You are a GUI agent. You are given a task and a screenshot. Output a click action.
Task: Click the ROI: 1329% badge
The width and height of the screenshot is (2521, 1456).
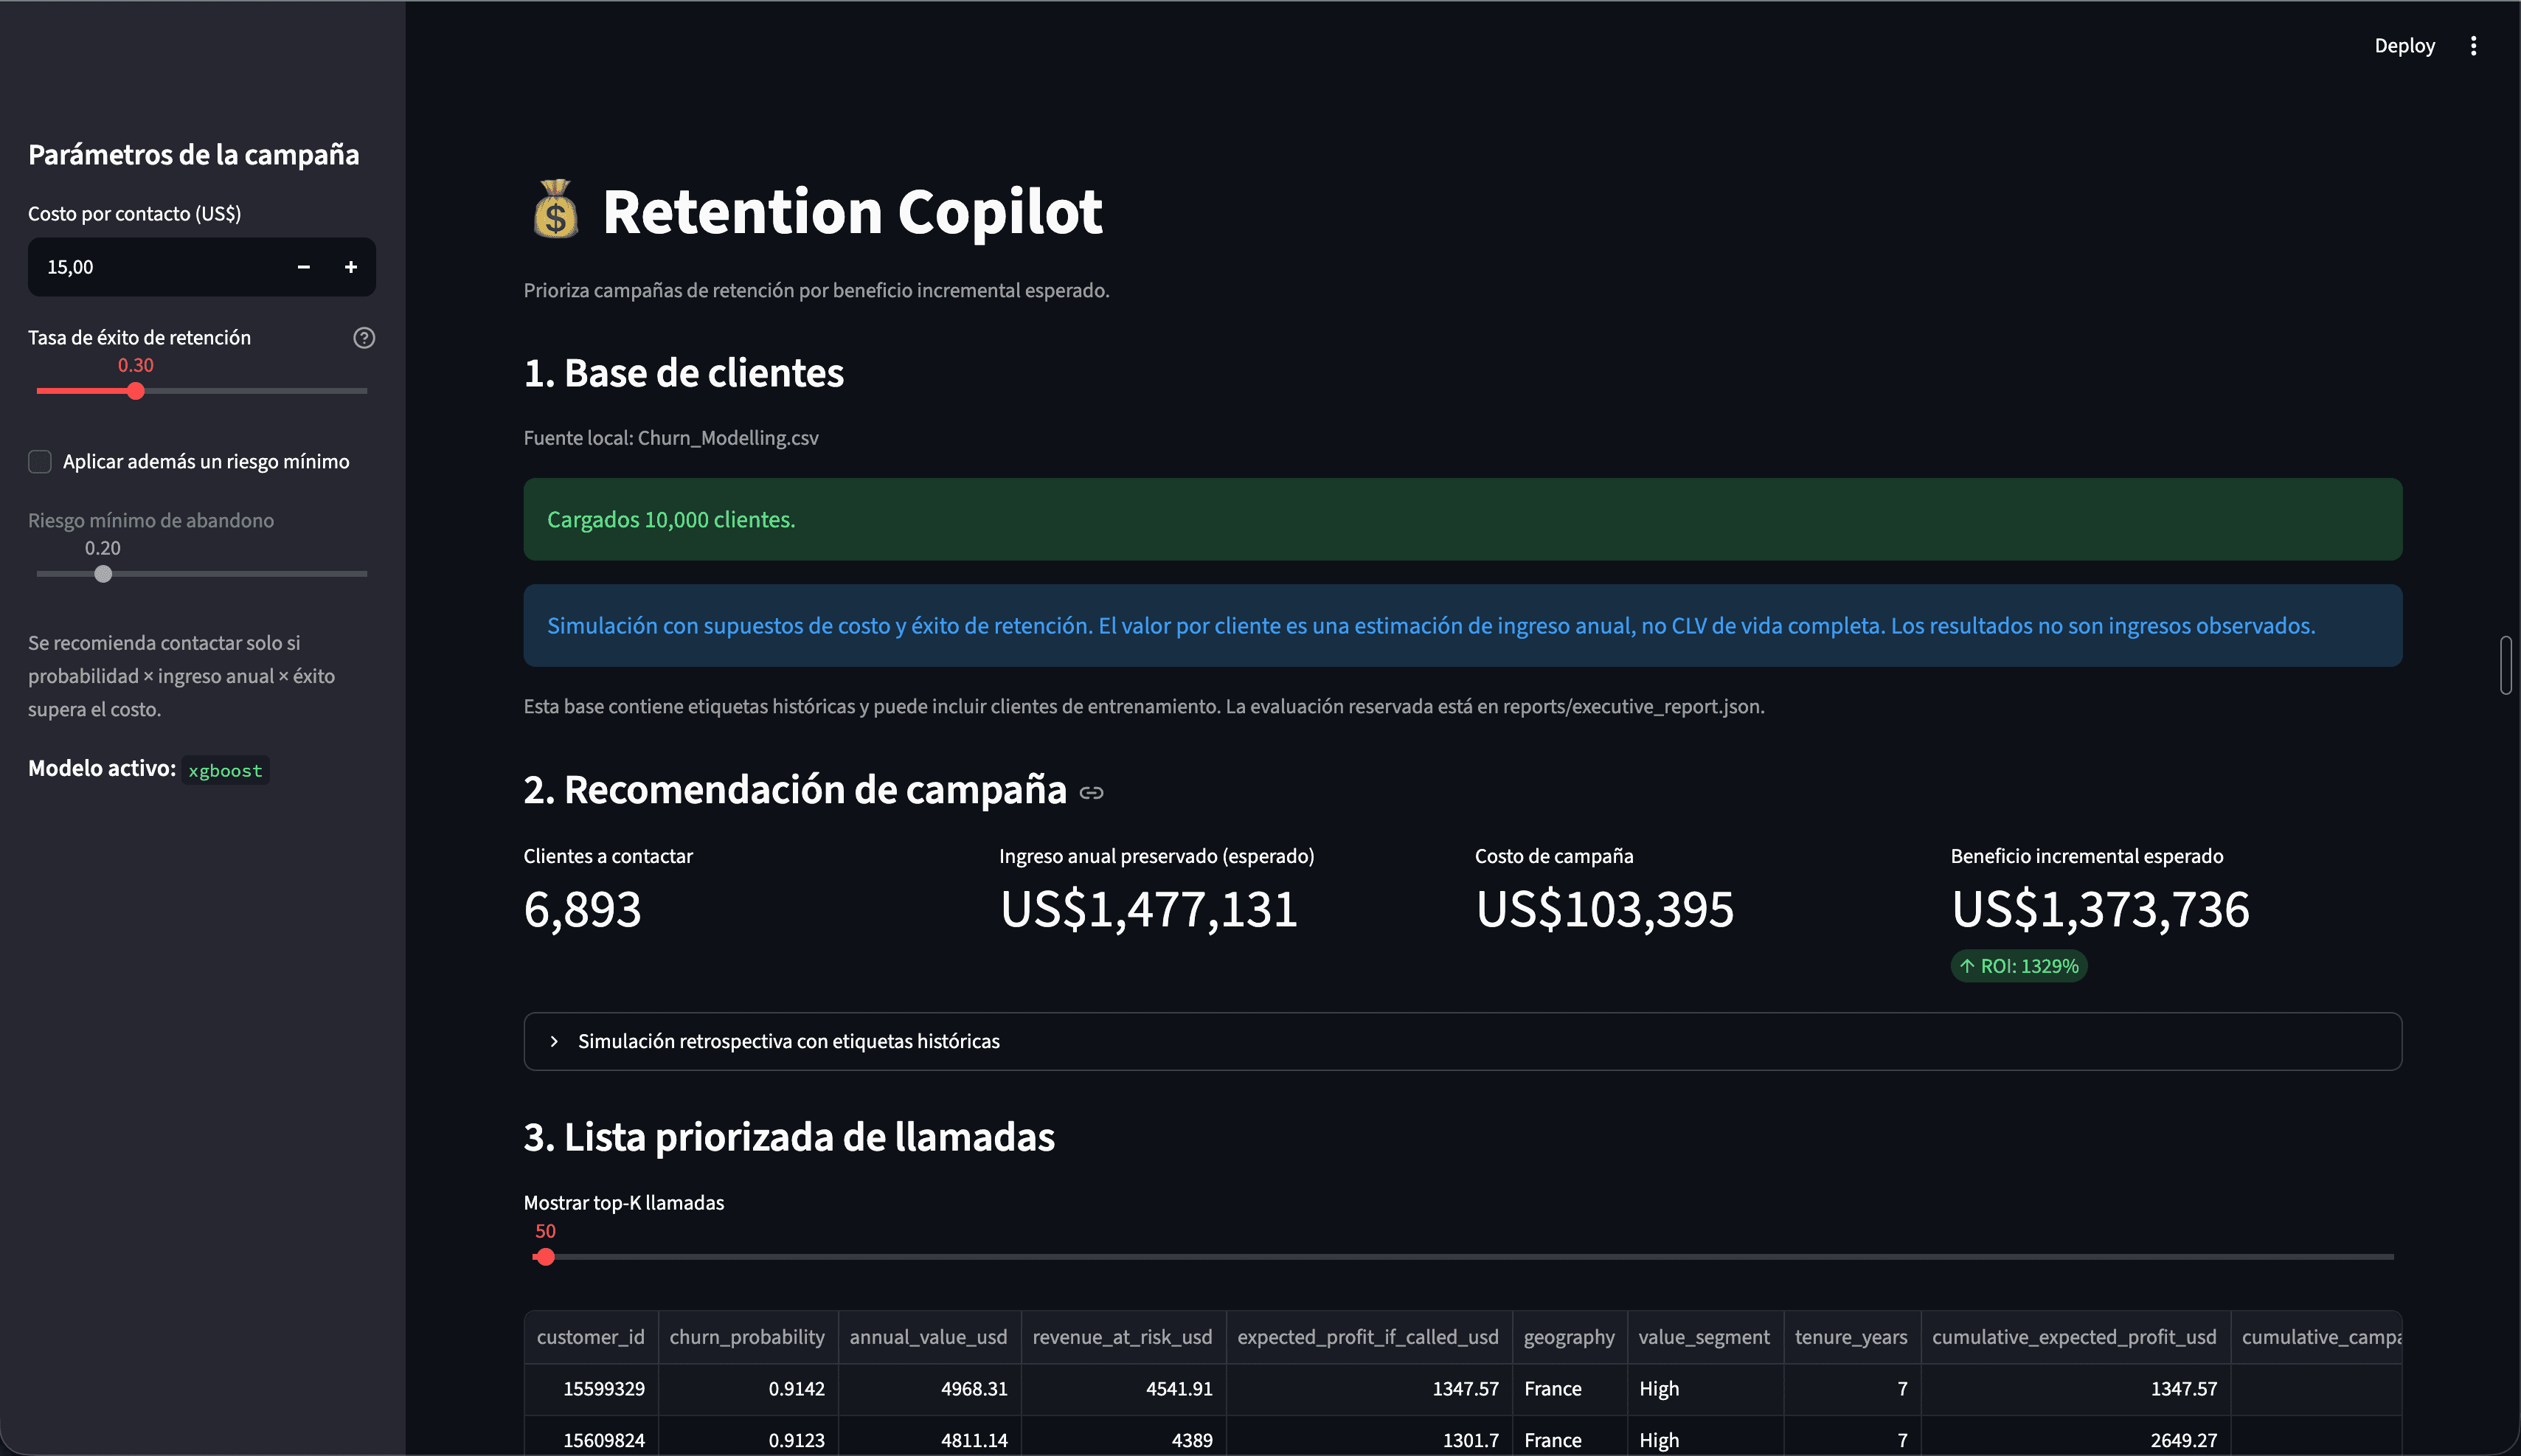[x=2019, y=966]
